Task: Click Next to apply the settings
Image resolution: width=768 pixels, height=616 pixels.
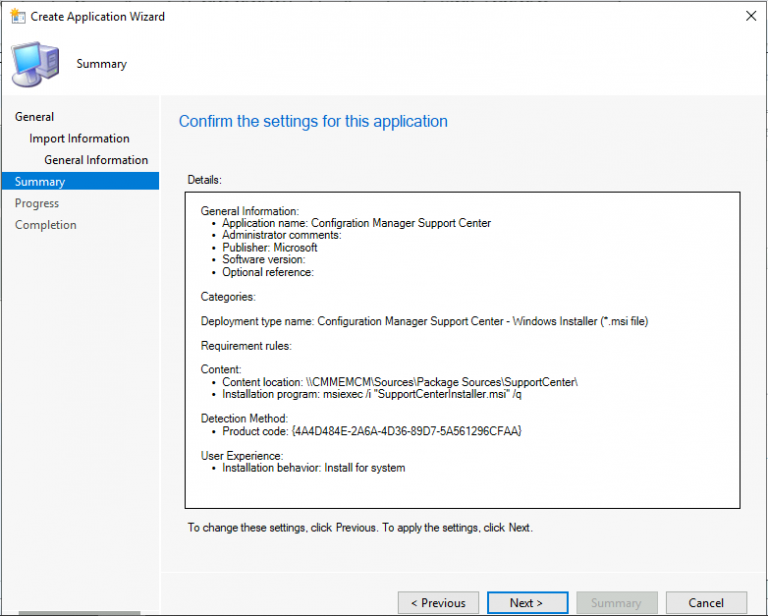Action: tap(526, 603)
